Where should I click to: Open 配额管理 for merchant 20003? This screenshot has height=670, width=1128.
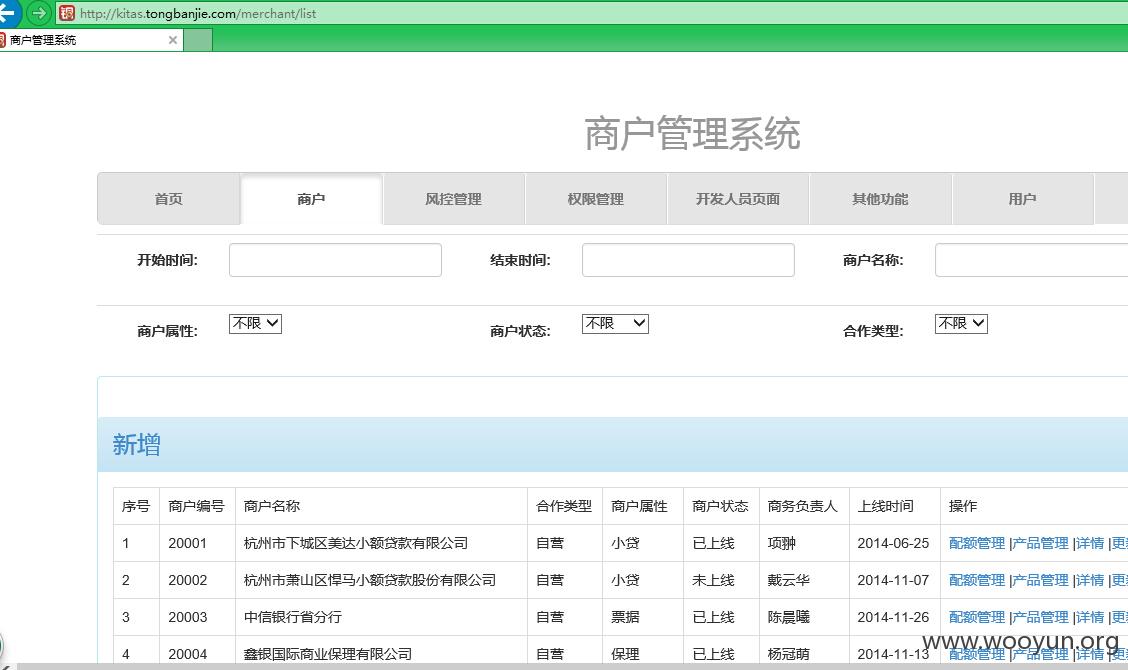click(977, 617)
